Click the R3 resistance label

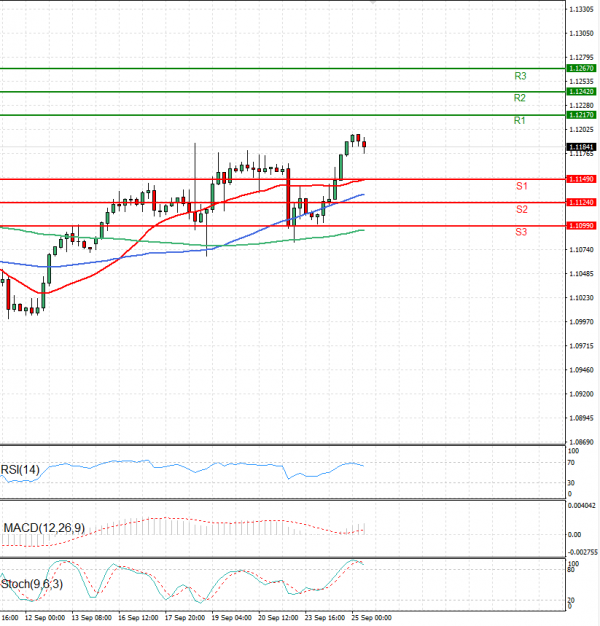(520, 76)
